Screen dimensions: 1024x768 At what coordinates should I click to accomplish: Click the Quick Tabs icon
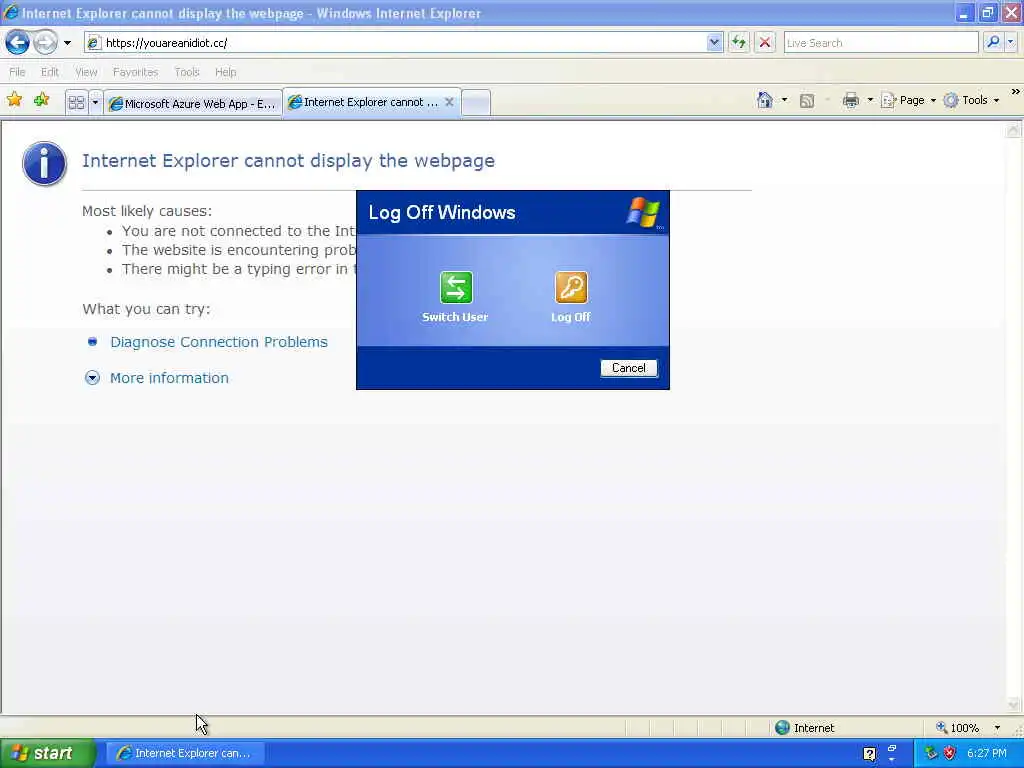(x=76, y=103)
